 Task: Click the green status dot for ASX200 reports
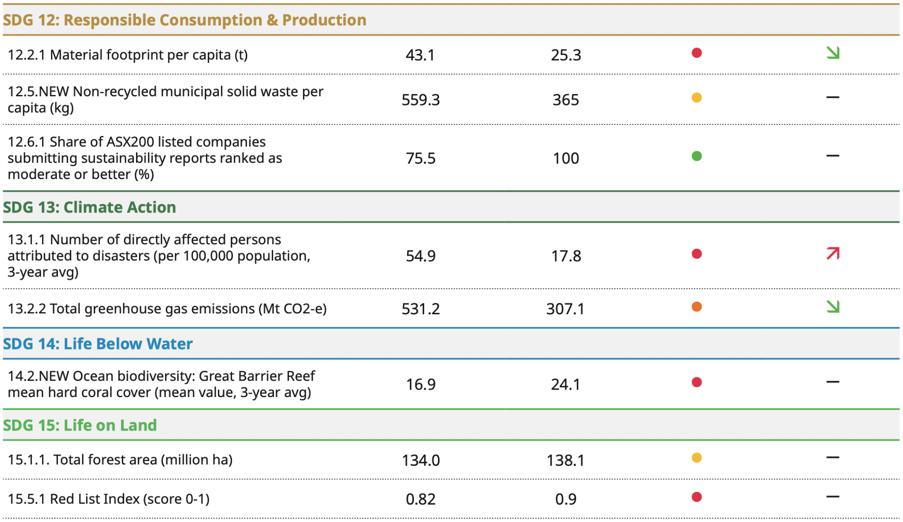coord(697,156)
